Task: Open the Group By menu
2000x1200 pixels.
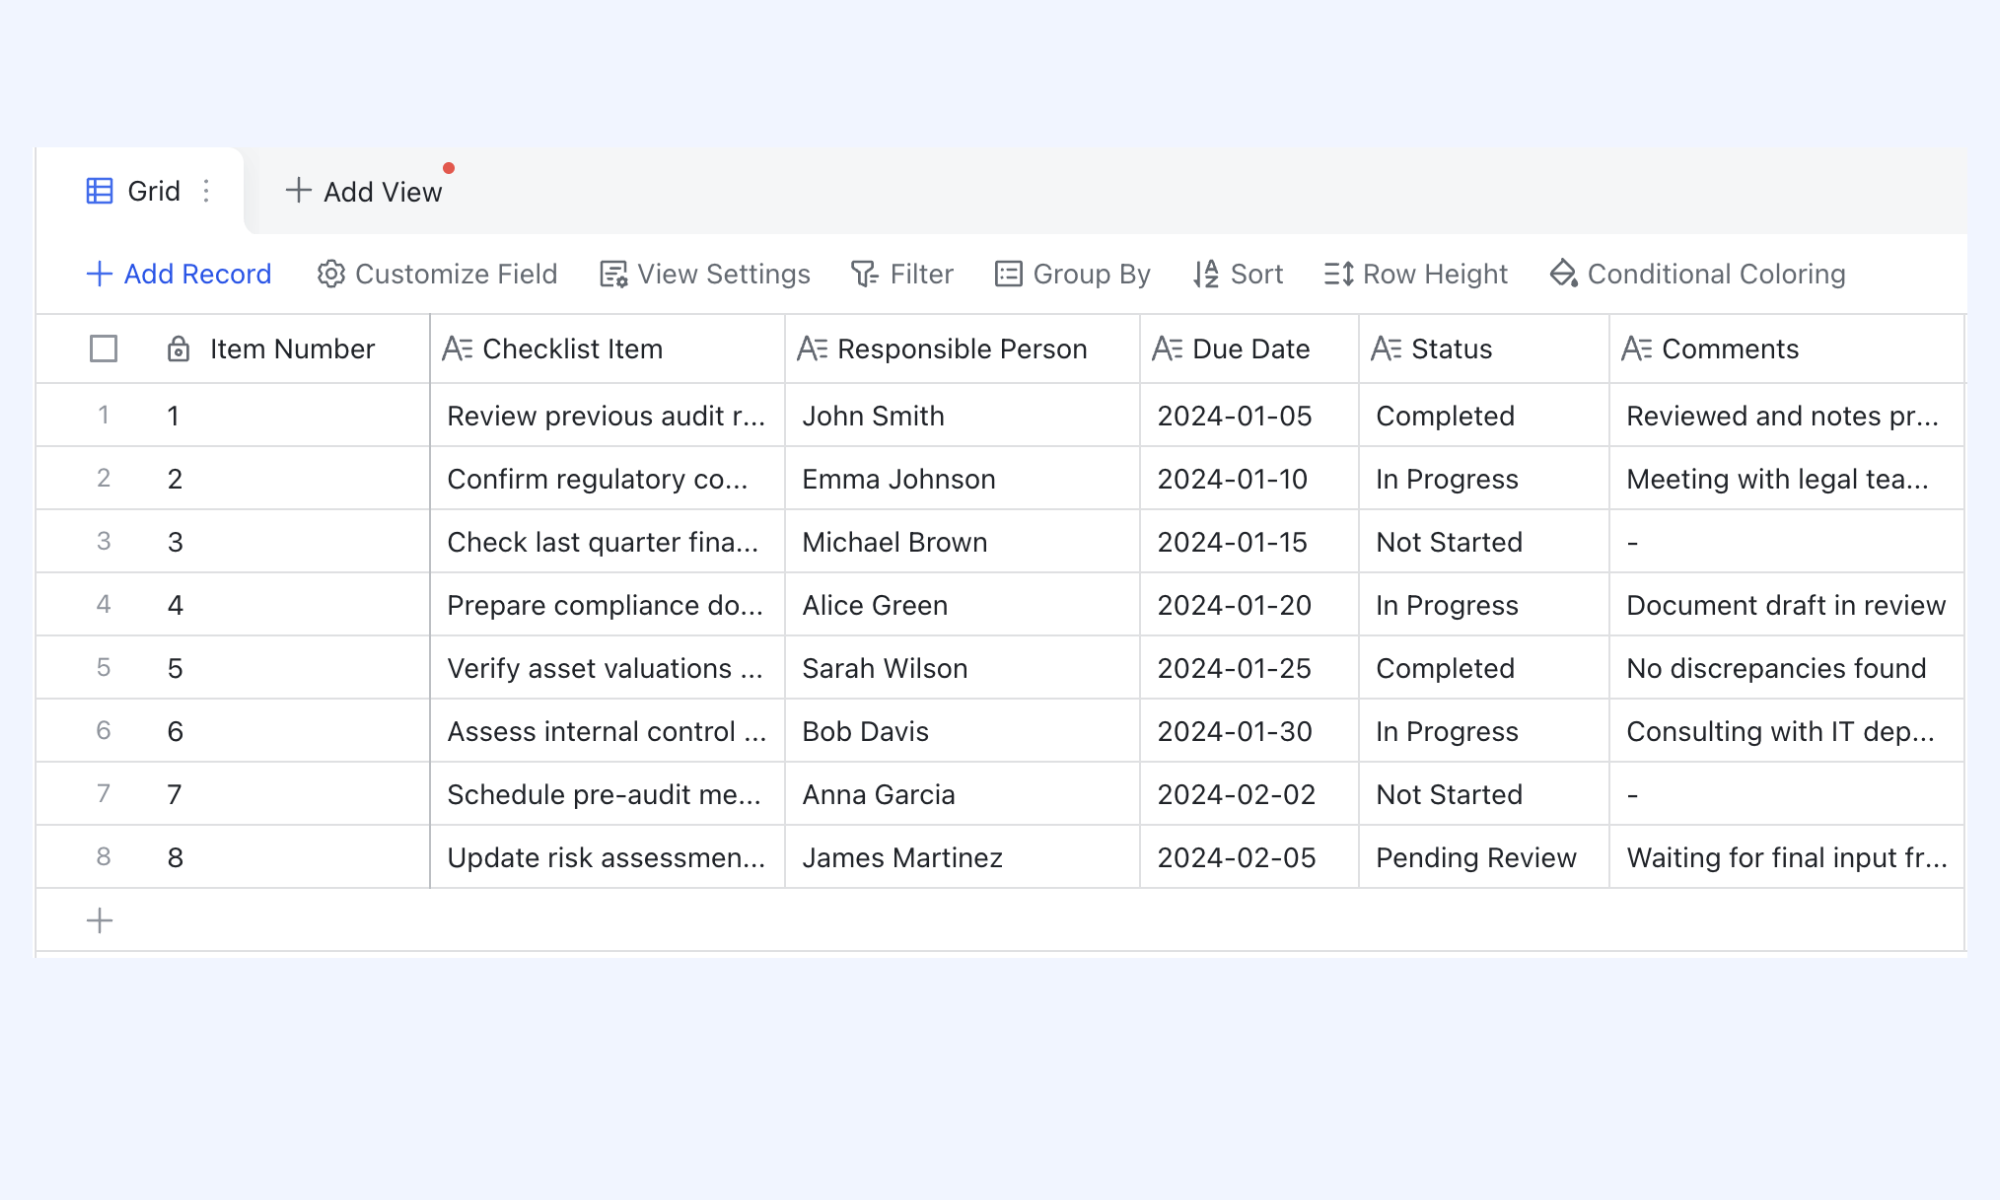Action: pos(1073,274)
